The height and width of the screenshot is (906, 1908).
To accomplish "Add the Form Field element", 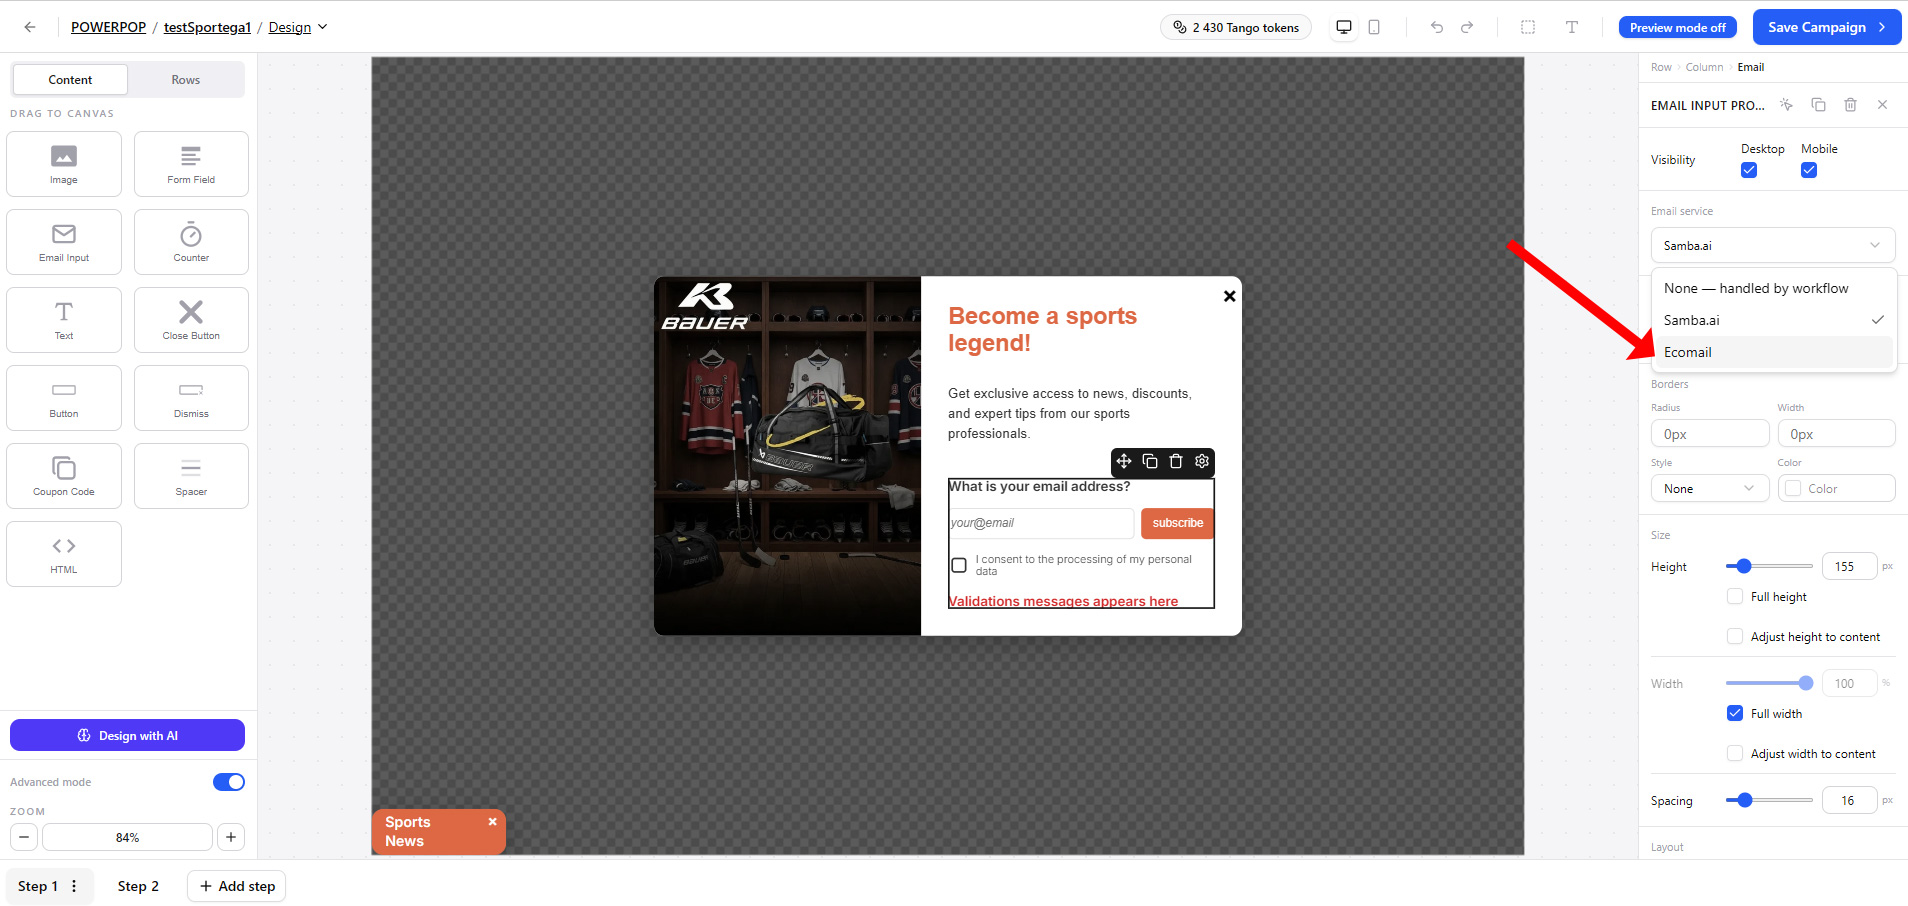I will [191, 164].
